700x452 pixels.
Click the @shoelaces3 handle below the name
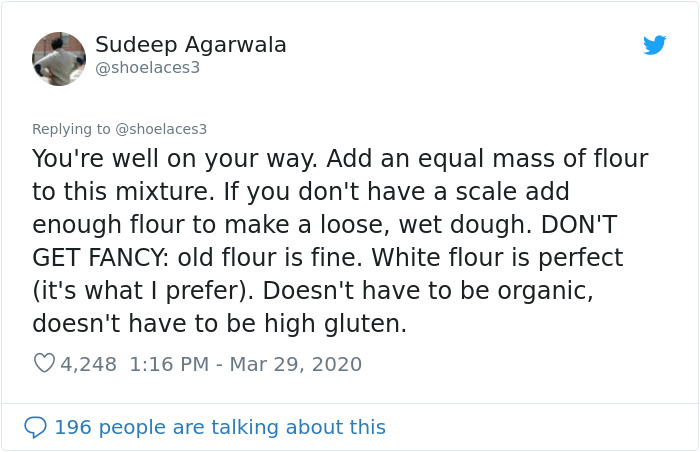point(148,68)
